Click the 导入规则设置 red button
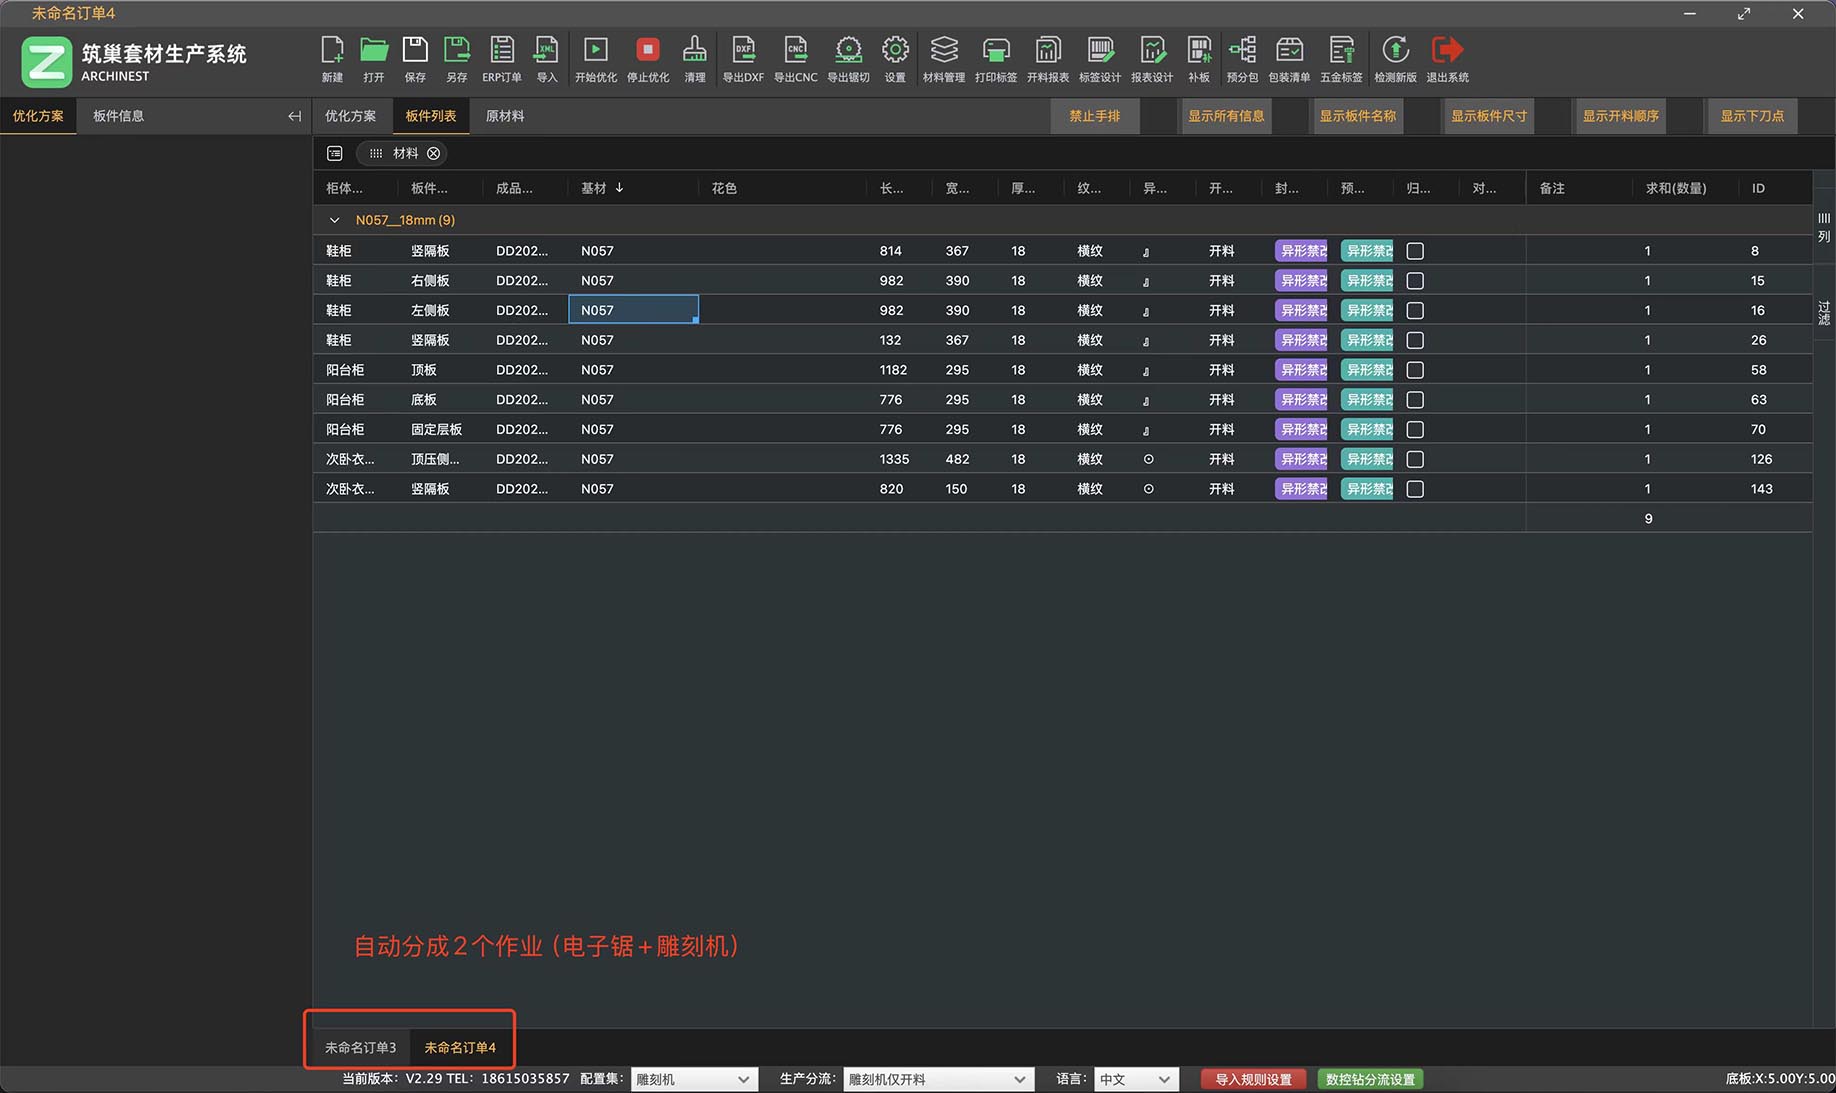Viewport: 1836px width, 1093px height. (x=1253, y=1079)
